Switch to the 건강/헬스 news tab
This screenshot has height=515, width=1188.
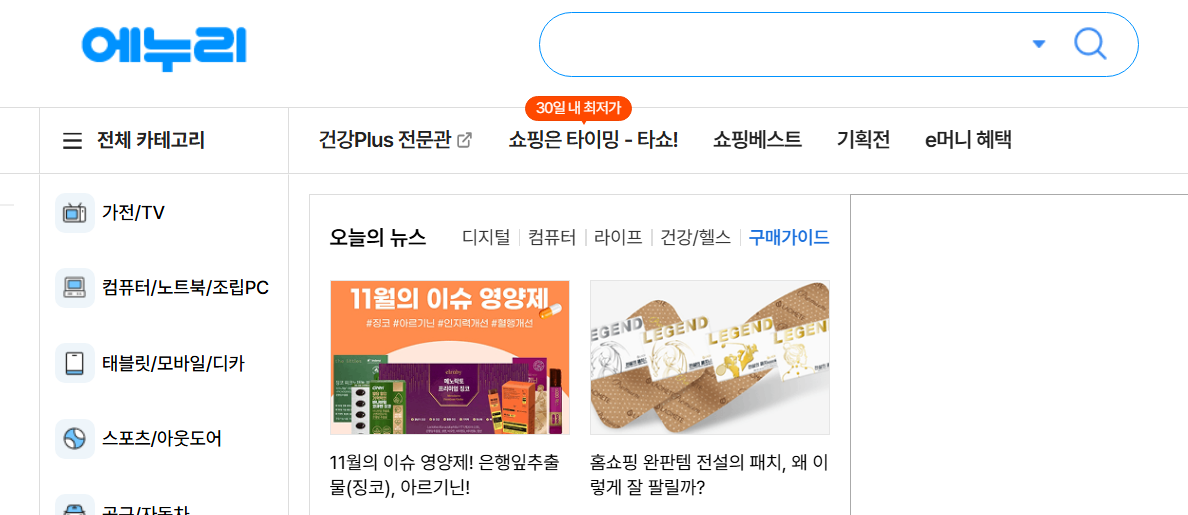click(x=696, y=237)
